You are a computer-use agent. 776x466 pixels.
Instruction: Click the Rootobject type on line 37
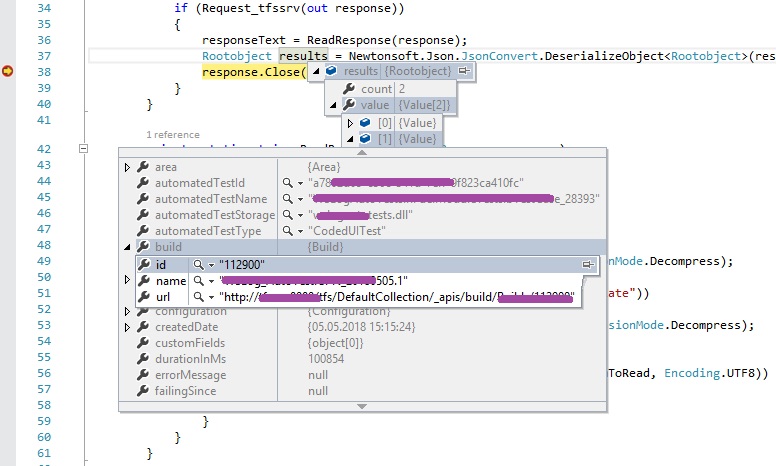(237, 56)
